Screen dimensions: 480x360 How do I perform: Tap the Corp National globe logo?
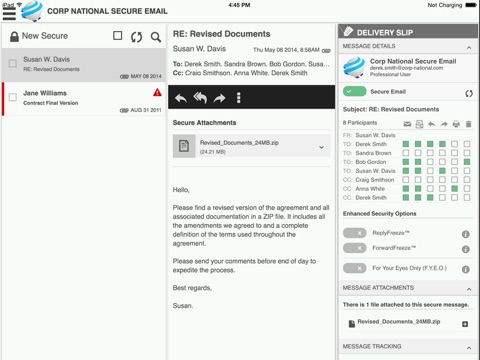coord(32,11)
